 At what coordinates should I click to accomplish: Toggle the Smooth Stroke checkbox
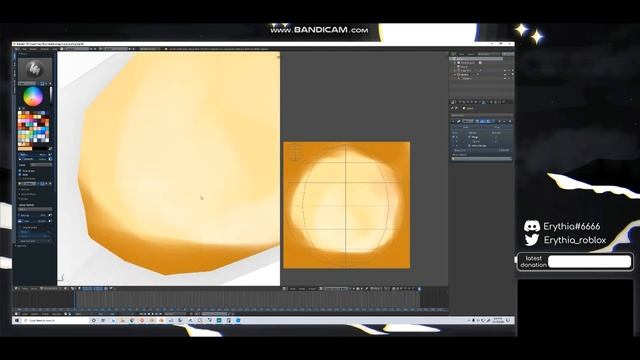tap(20, 227)
